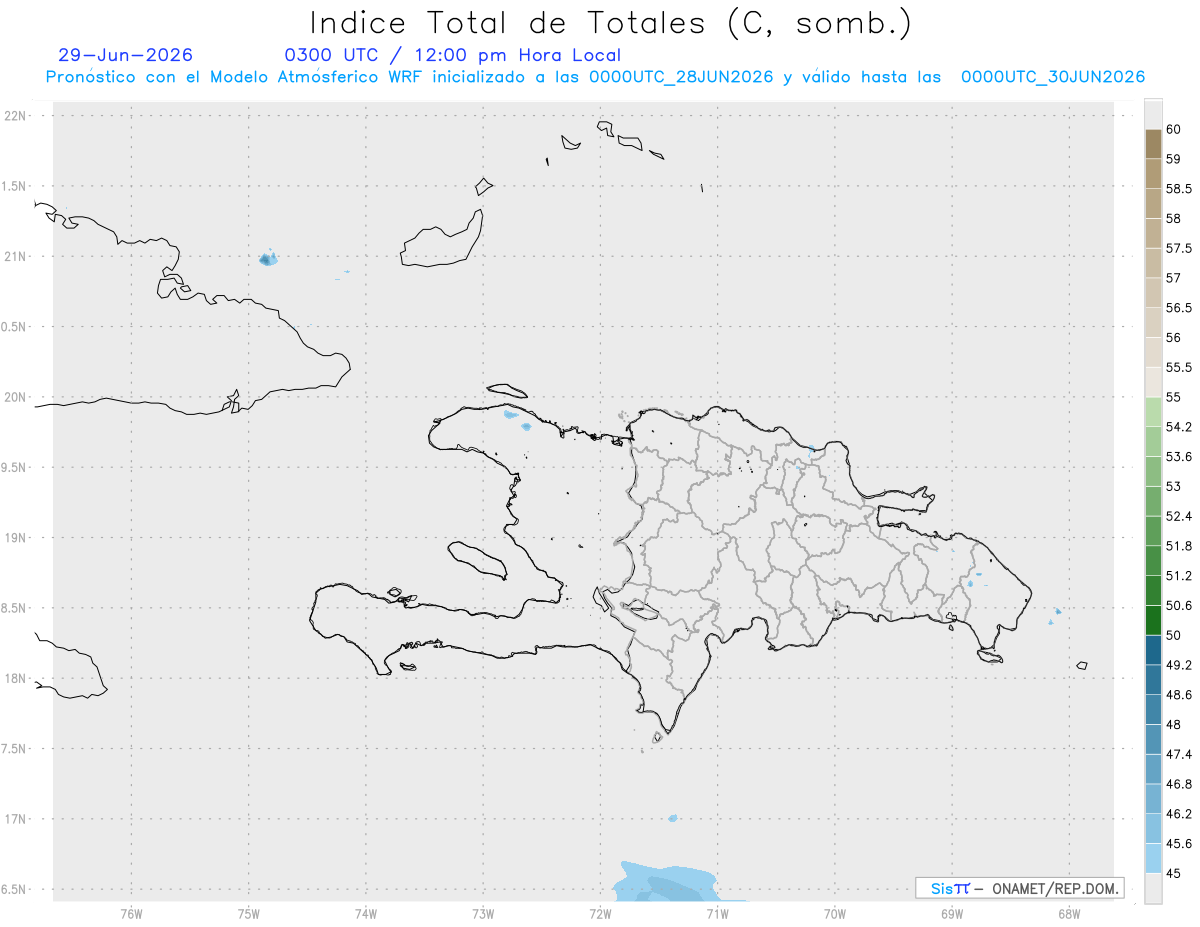Click the "74W" longitude label
This screenshot has height=927, width=1200.
pyautogui.click(x=365, y=915)
